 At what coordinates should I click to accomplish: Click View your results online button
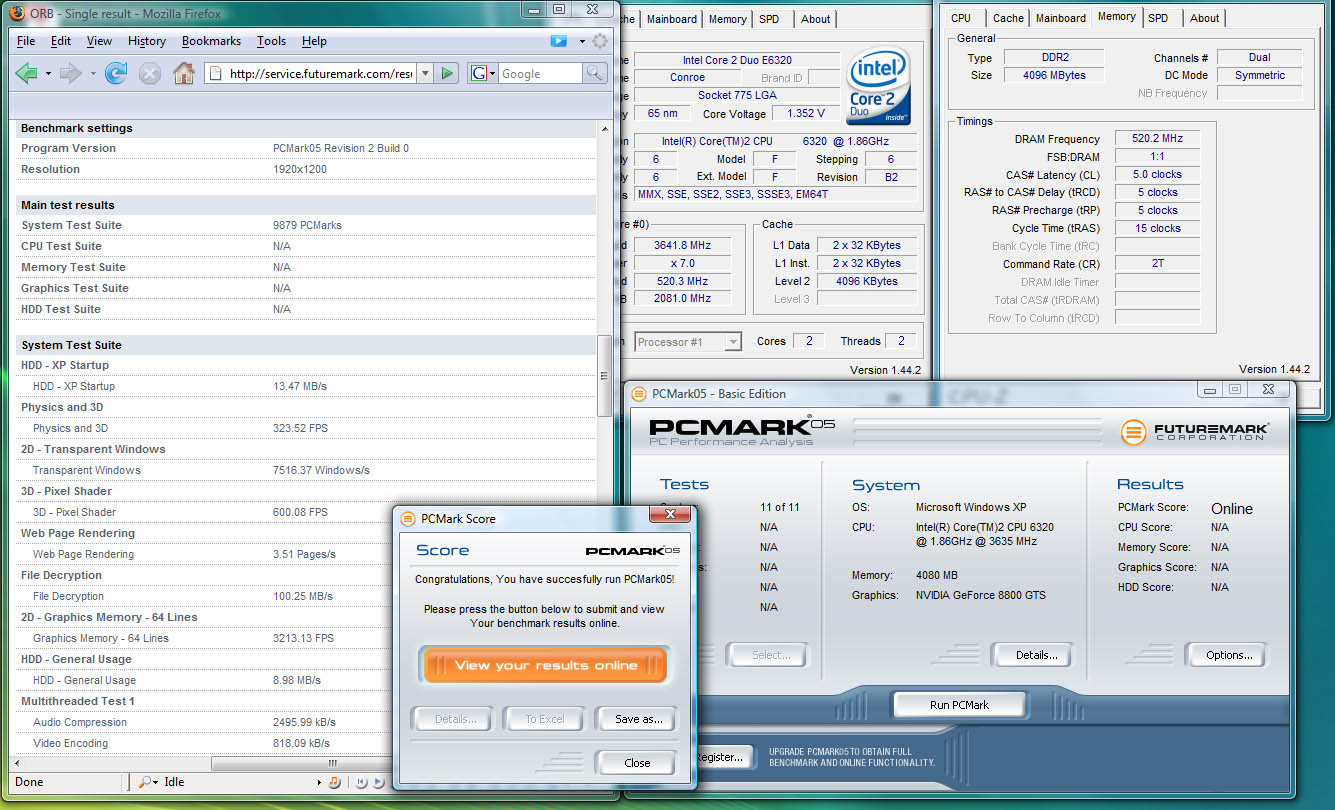[545, 665]
